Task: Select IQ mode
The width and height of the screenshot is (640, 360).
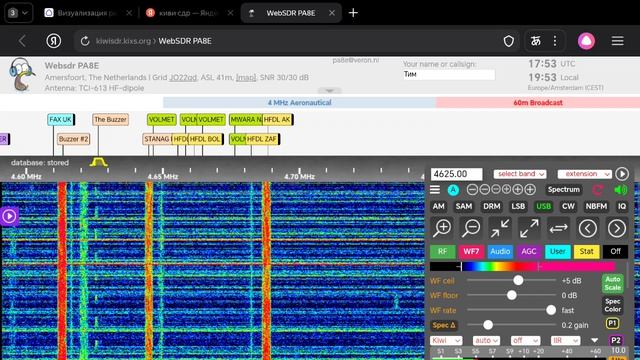Action: [622, 207]
